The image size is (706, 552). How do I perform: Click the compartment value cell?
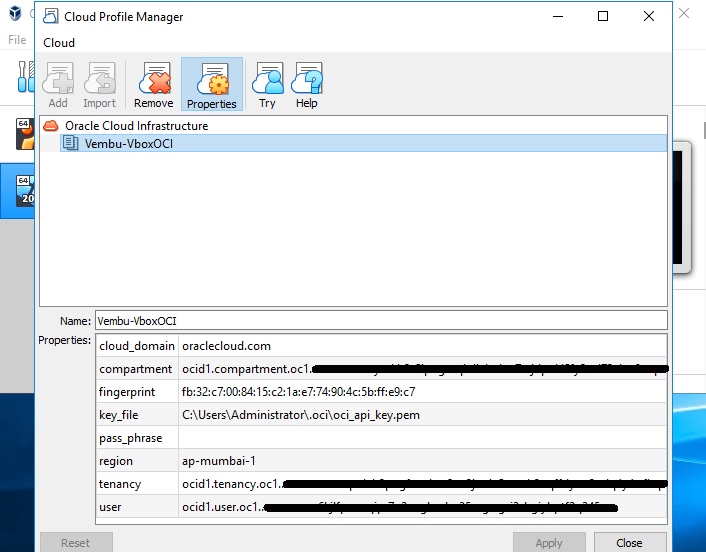pyautogui.click(x=422, y=369)
